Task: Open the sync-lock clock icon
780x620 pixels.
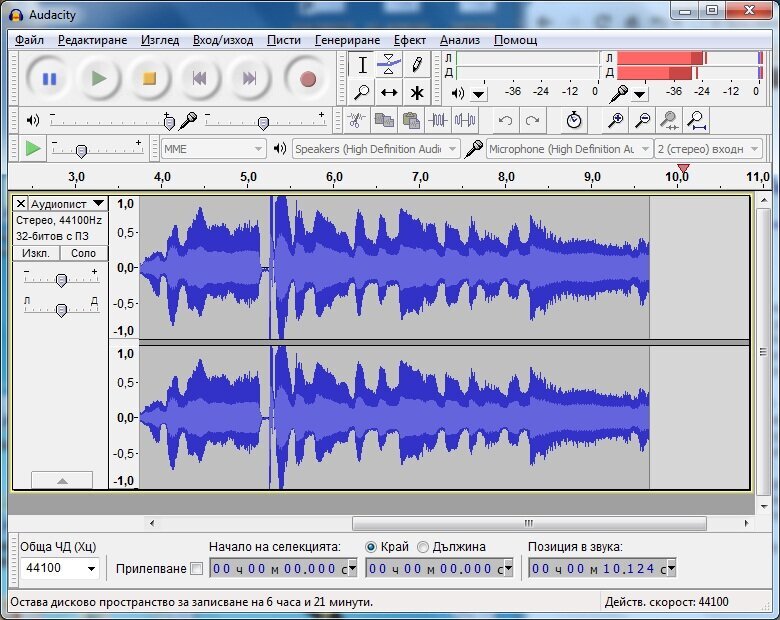Action: click(x=574, y=120)
